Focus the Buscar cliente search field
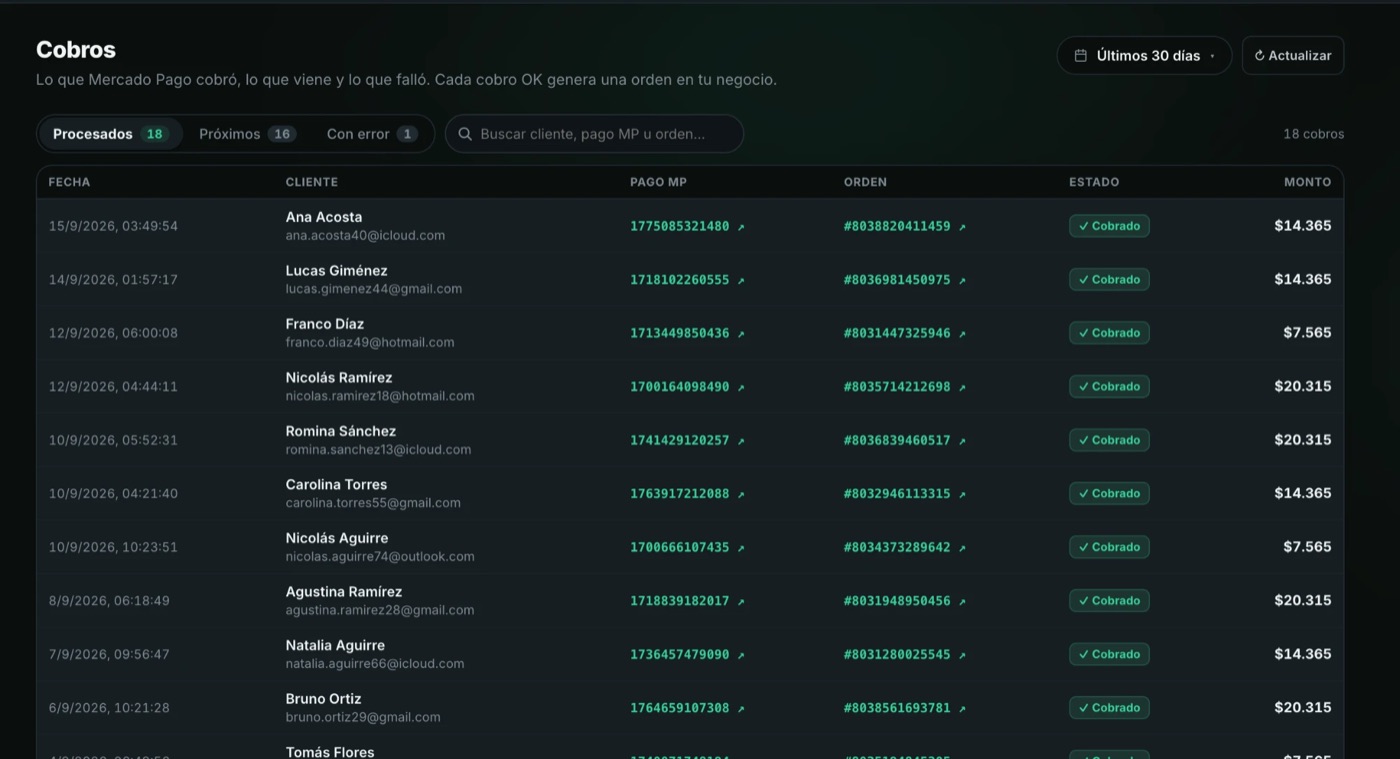Viewport: 1400px width, 759px height. pos(594,134)
